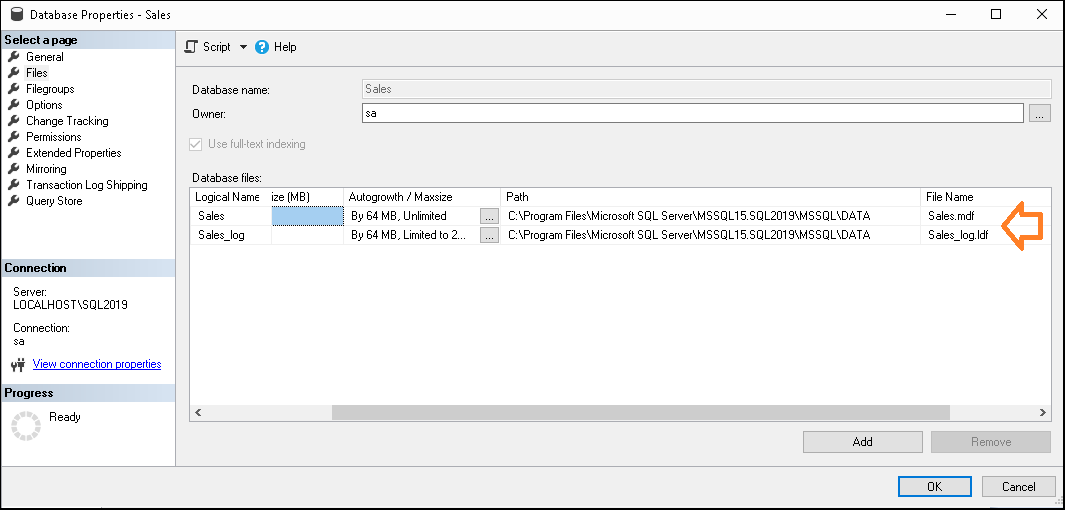The width and height of the screenshot is (1065, 510).
Task: Open the Permissions page
Action: pyautogui.click(x=54, y=136)
